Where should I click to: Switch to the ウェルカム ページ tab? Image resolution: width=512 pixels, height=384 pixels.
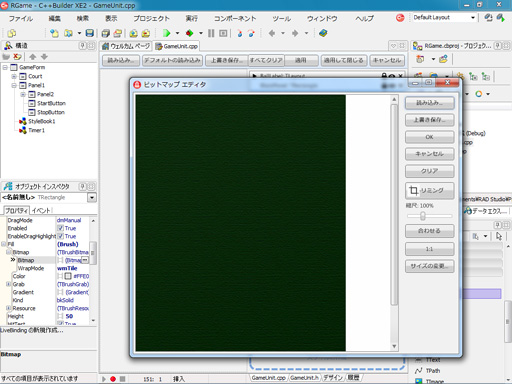click(127, 46)
